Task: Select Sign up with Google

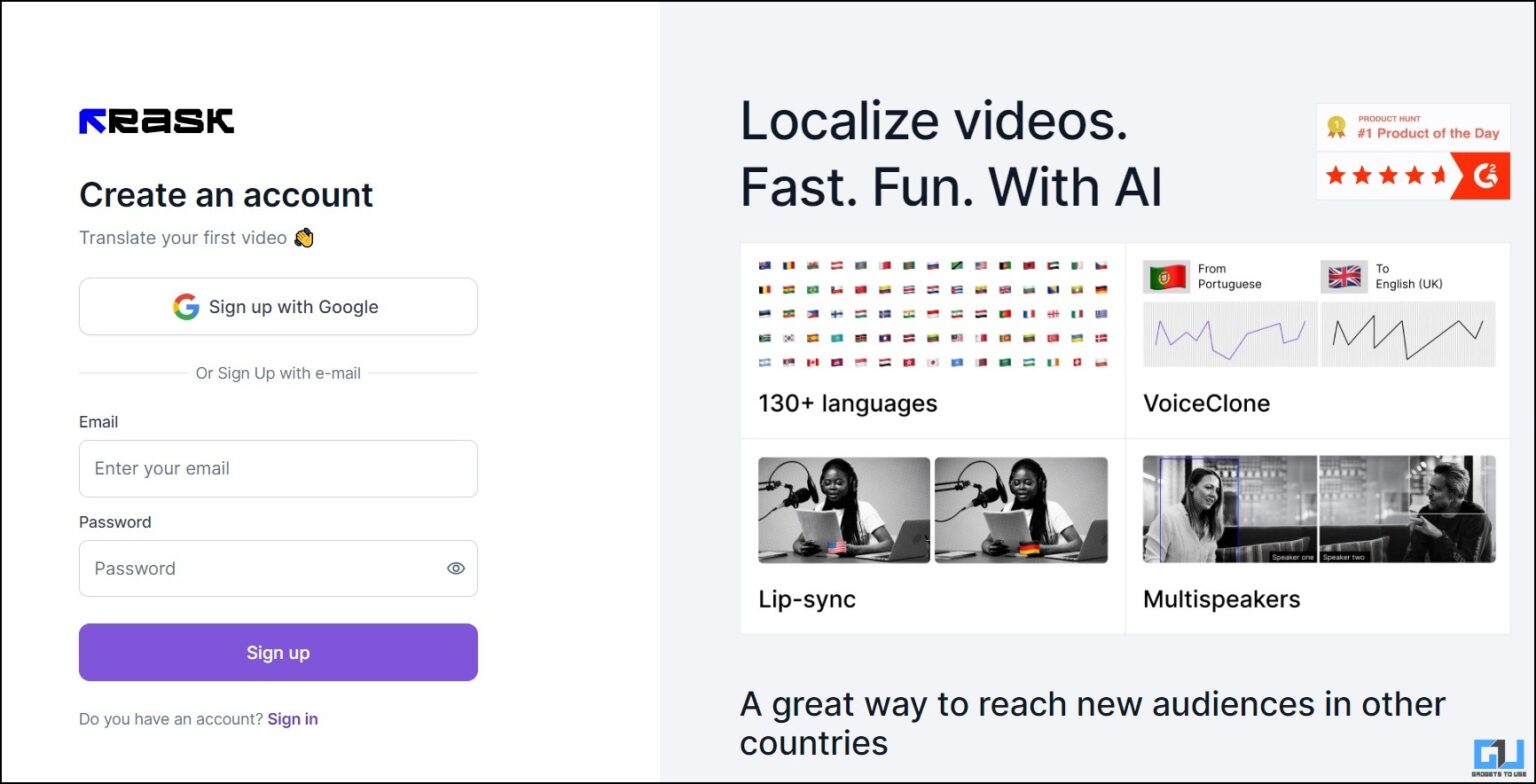Action: (x=278, y=306)
